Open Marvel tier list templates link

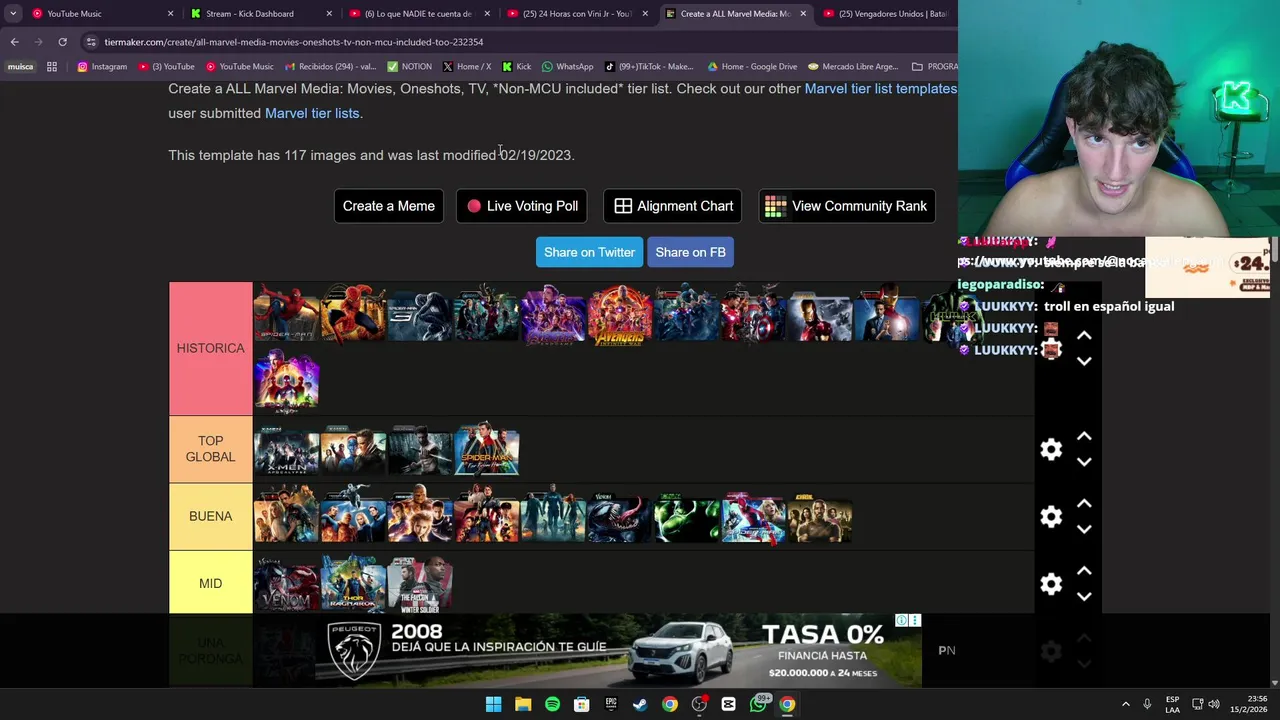881,89
